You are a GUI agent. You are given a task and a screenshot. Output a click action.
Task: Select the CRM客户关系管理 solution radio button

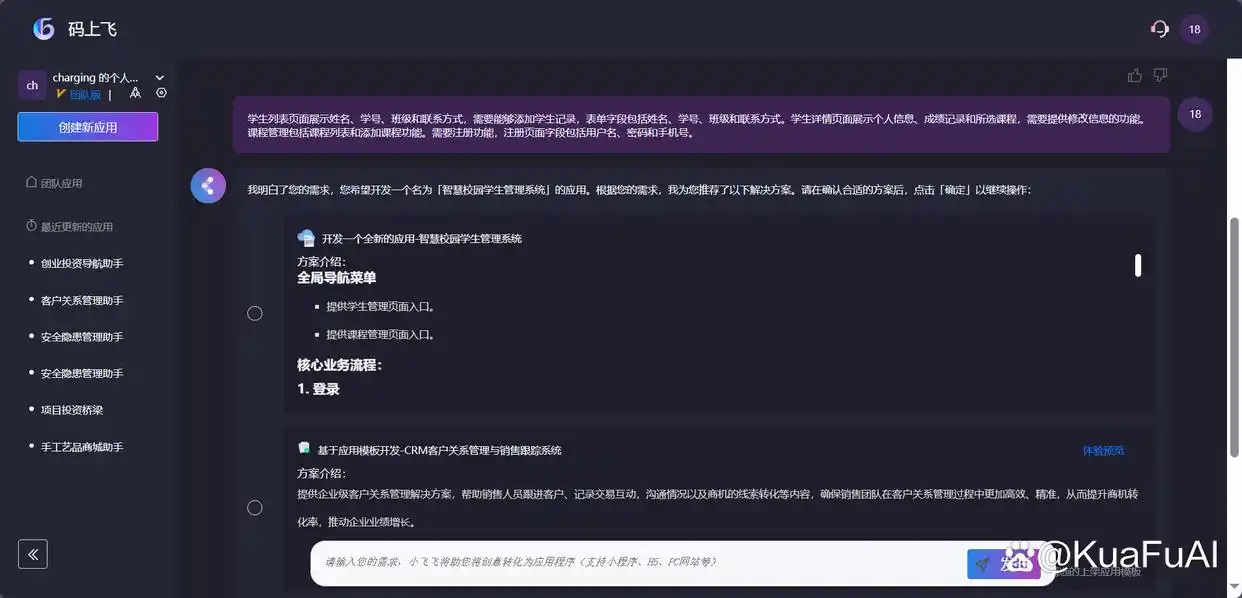255,507
